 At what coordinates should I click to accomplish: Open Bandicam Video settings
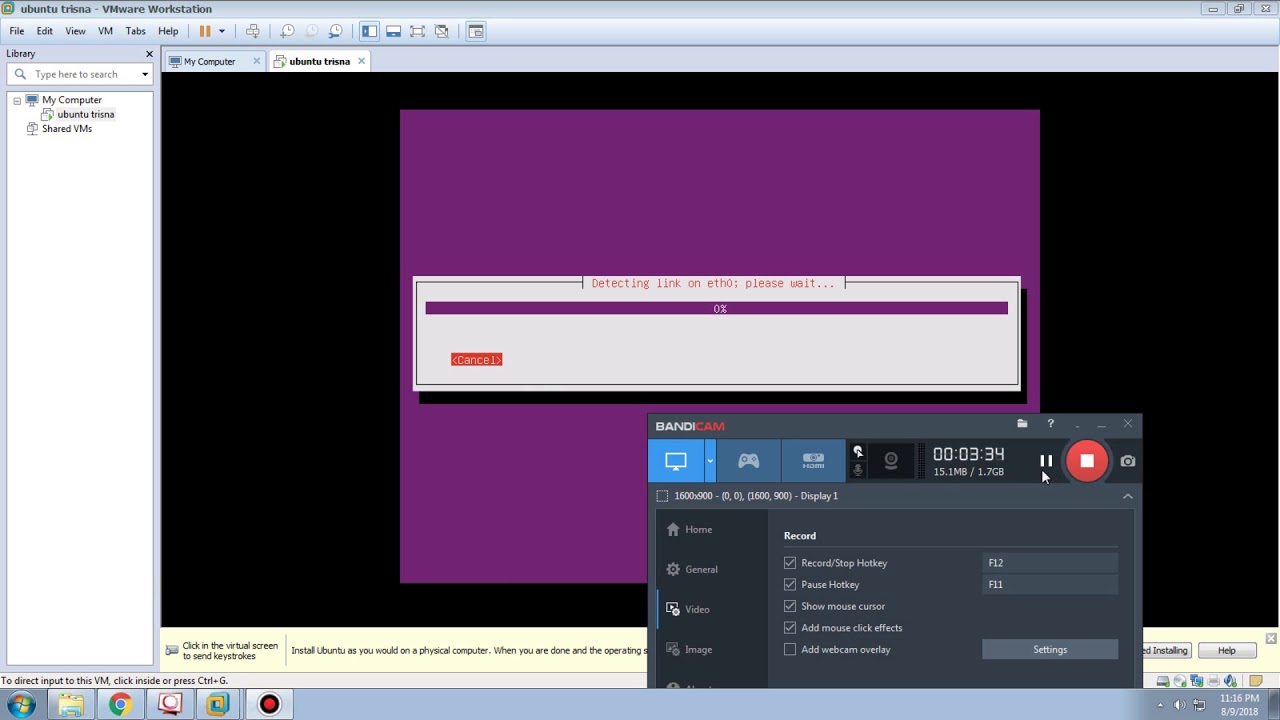point(697,609)
